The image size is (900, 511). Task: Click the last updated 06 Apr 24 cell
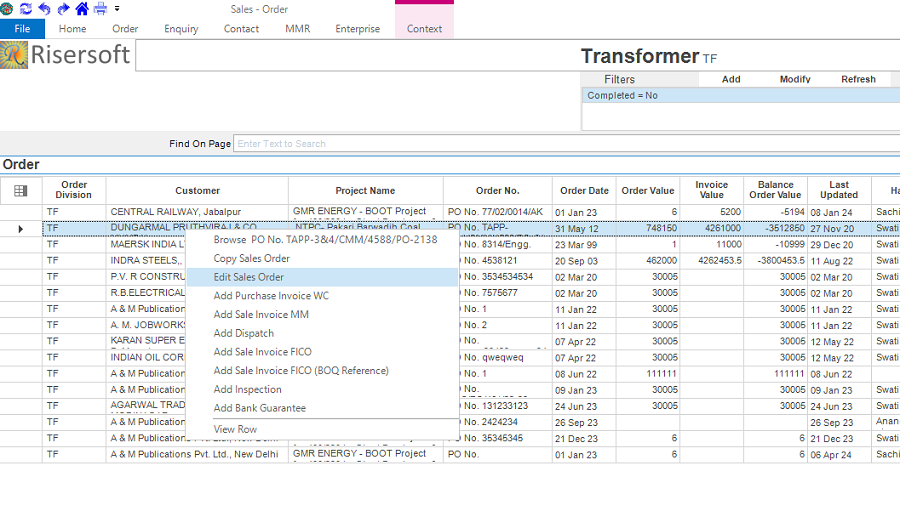(x=839, y=455)
